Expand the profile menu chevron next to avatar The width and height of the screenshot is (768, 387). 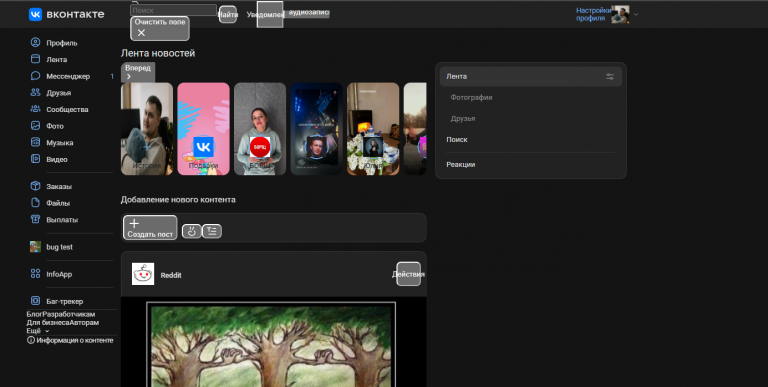[636, 14]
